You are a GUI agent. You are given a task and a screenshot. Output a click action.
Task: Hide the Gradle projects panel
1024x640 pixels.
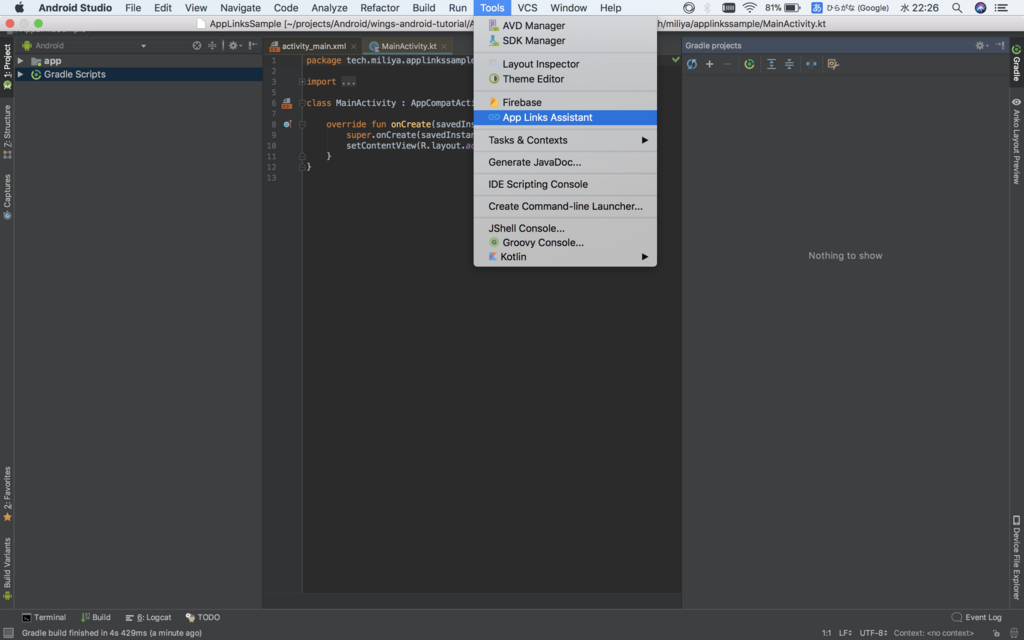[1000, 45]
